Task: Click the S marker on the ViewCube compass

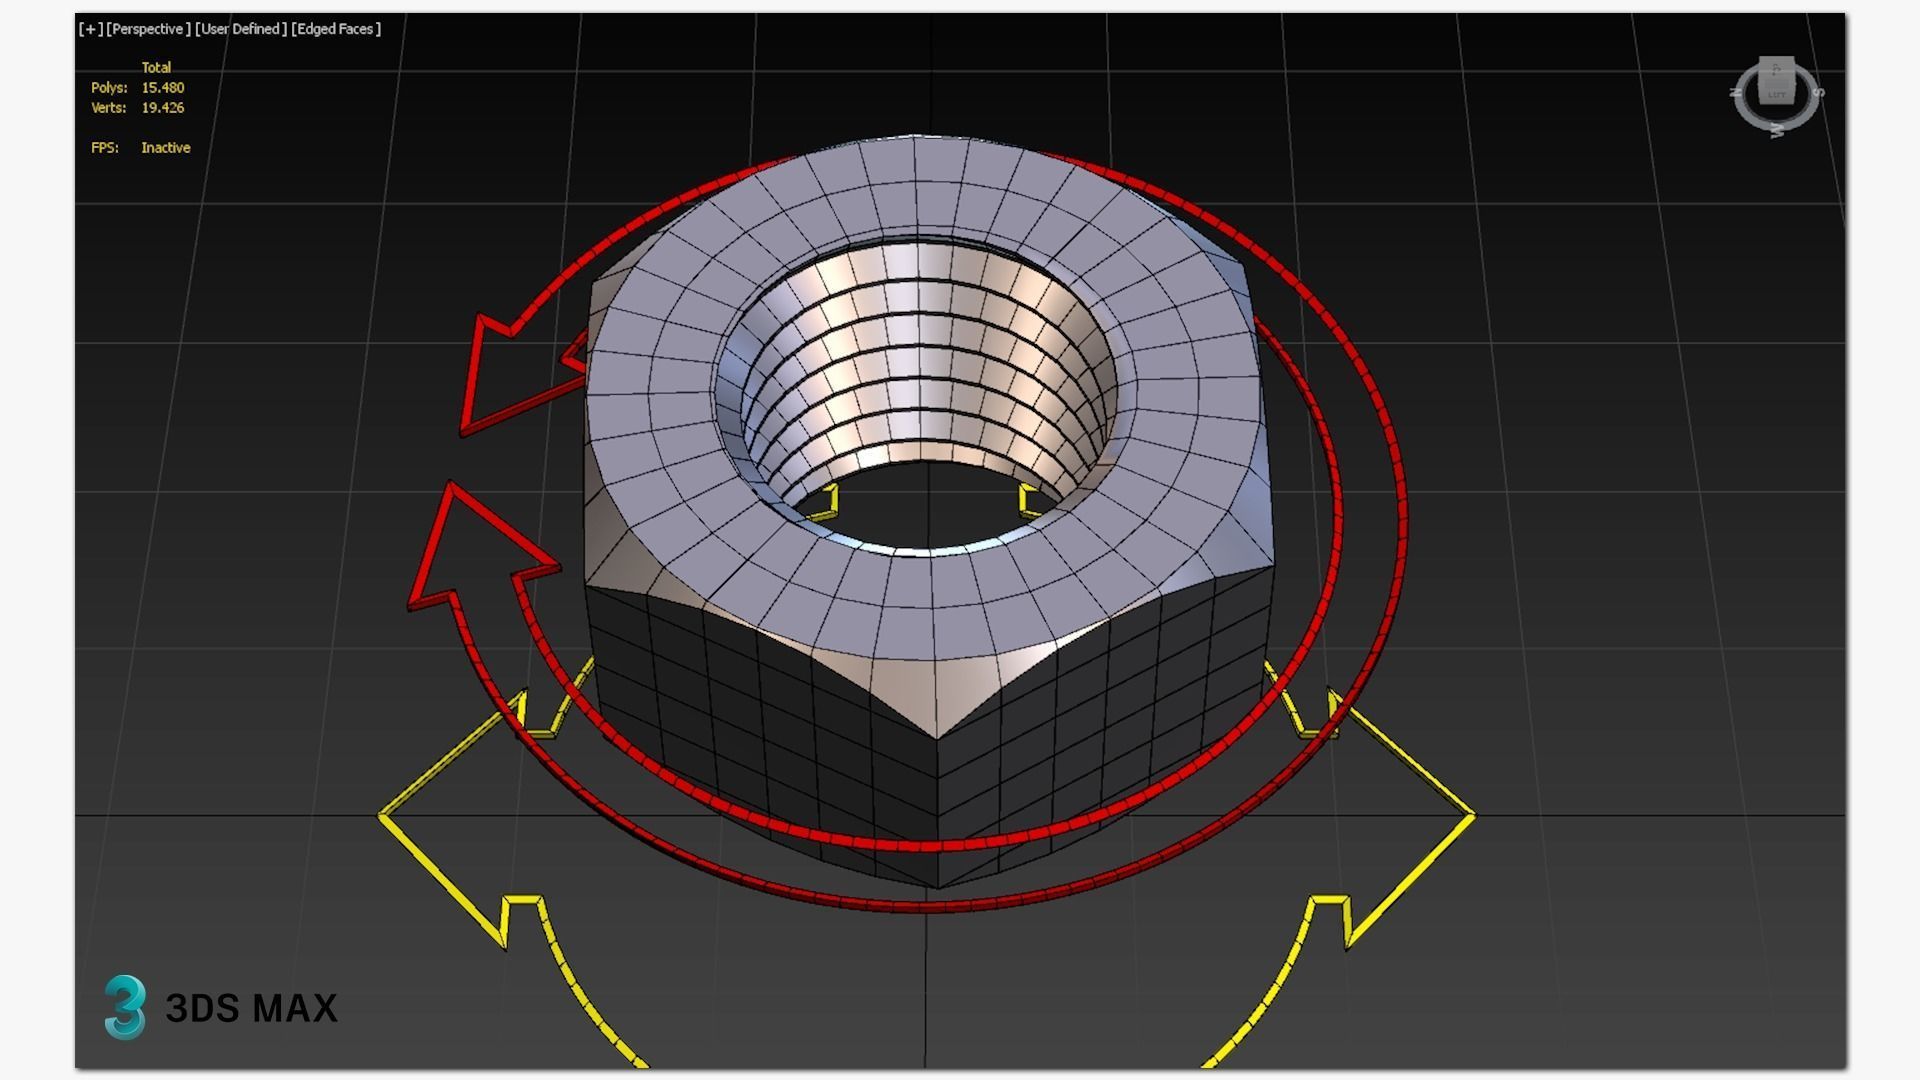Action: (x=1819, y=93)
